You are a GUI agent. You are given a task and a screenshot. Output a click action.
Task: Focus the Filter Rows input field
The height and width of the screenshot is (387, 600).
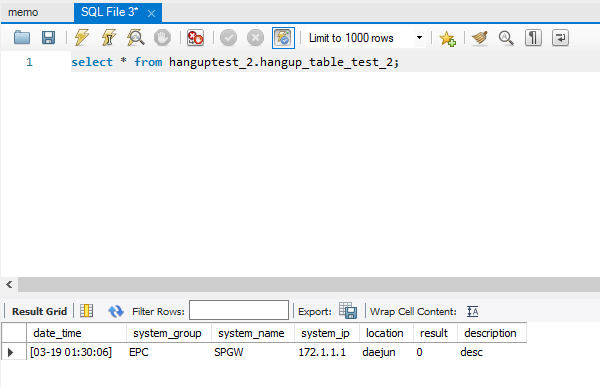pos(239,310)
